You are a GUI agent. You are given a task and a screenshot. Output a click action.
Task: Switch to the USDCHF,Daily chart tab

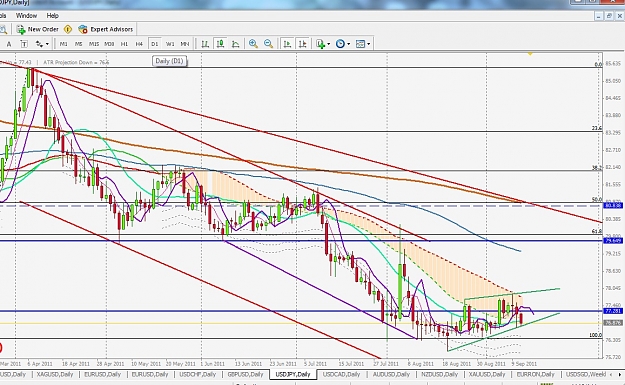pos(198,375)
